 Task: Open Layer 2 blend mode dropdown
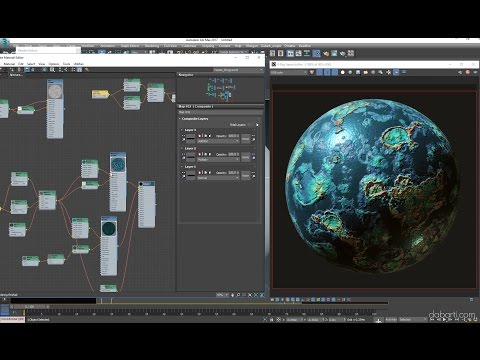pyautogui.click(x=218, y=159)
